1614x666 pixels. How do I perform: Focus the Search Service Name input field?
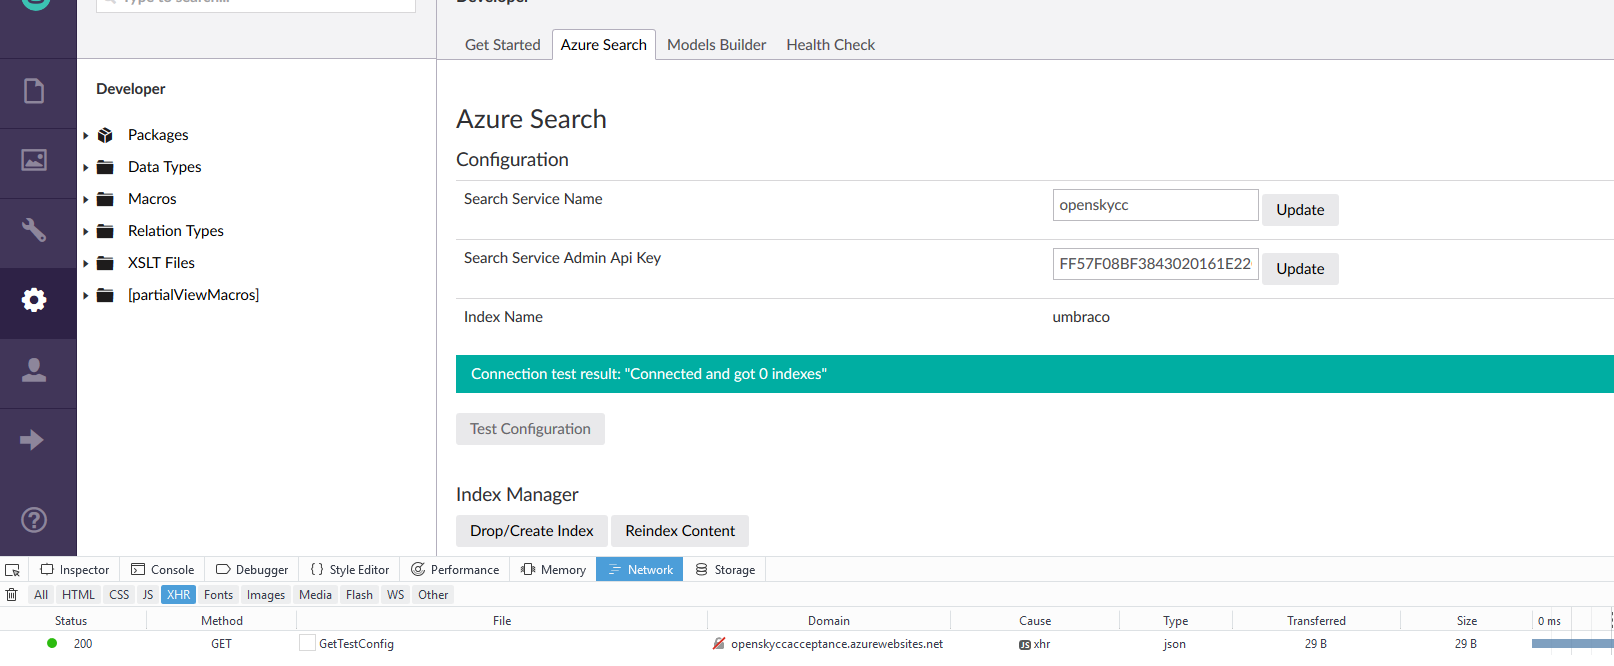tap(1155, 205)
